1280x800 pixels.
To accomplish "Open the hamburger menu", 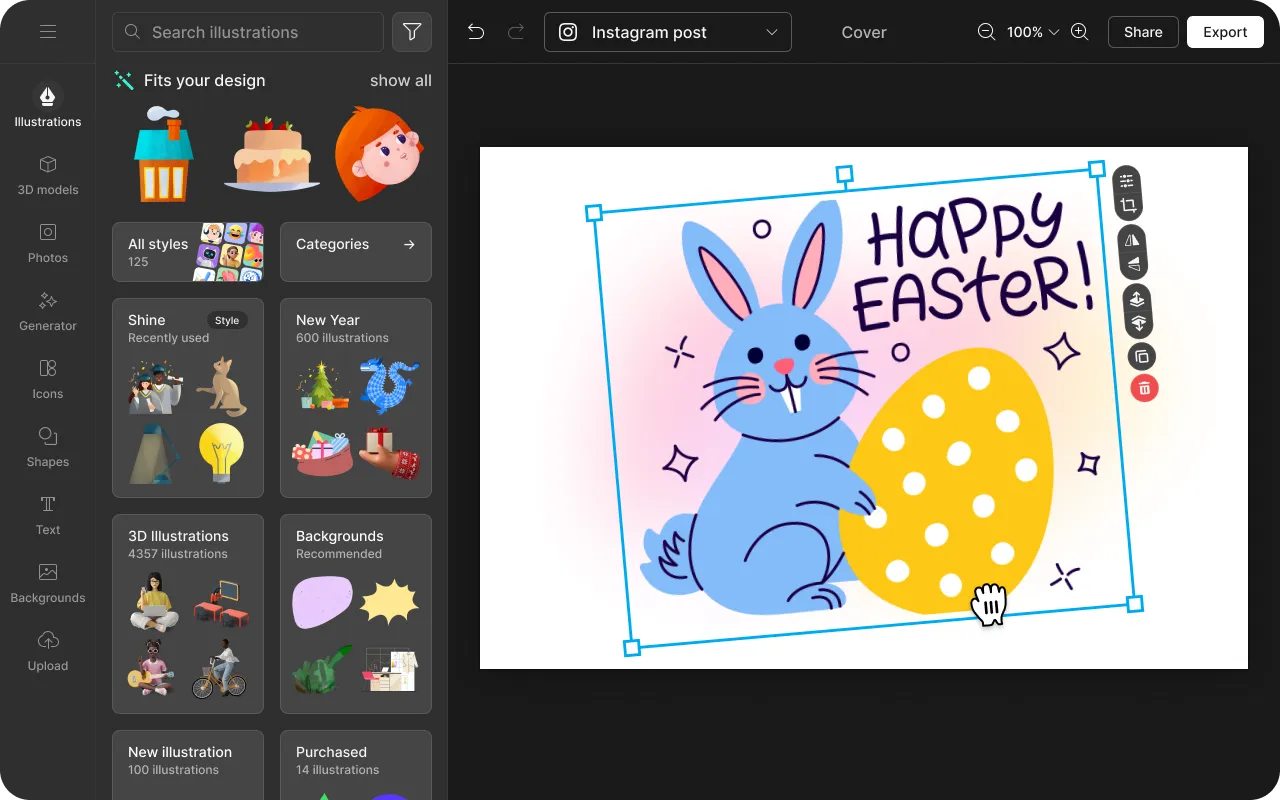I will (47, 32).
